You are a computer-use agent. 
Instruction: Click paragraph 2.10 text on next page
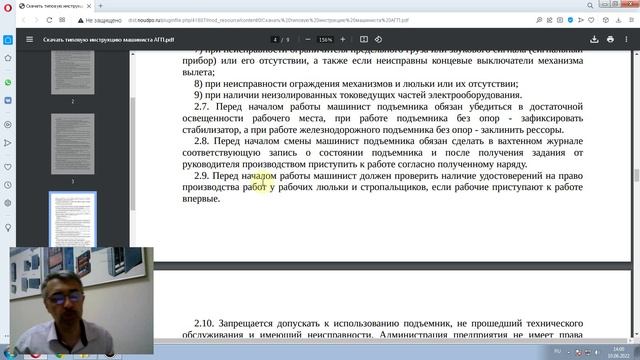click(x=382, y=329)
